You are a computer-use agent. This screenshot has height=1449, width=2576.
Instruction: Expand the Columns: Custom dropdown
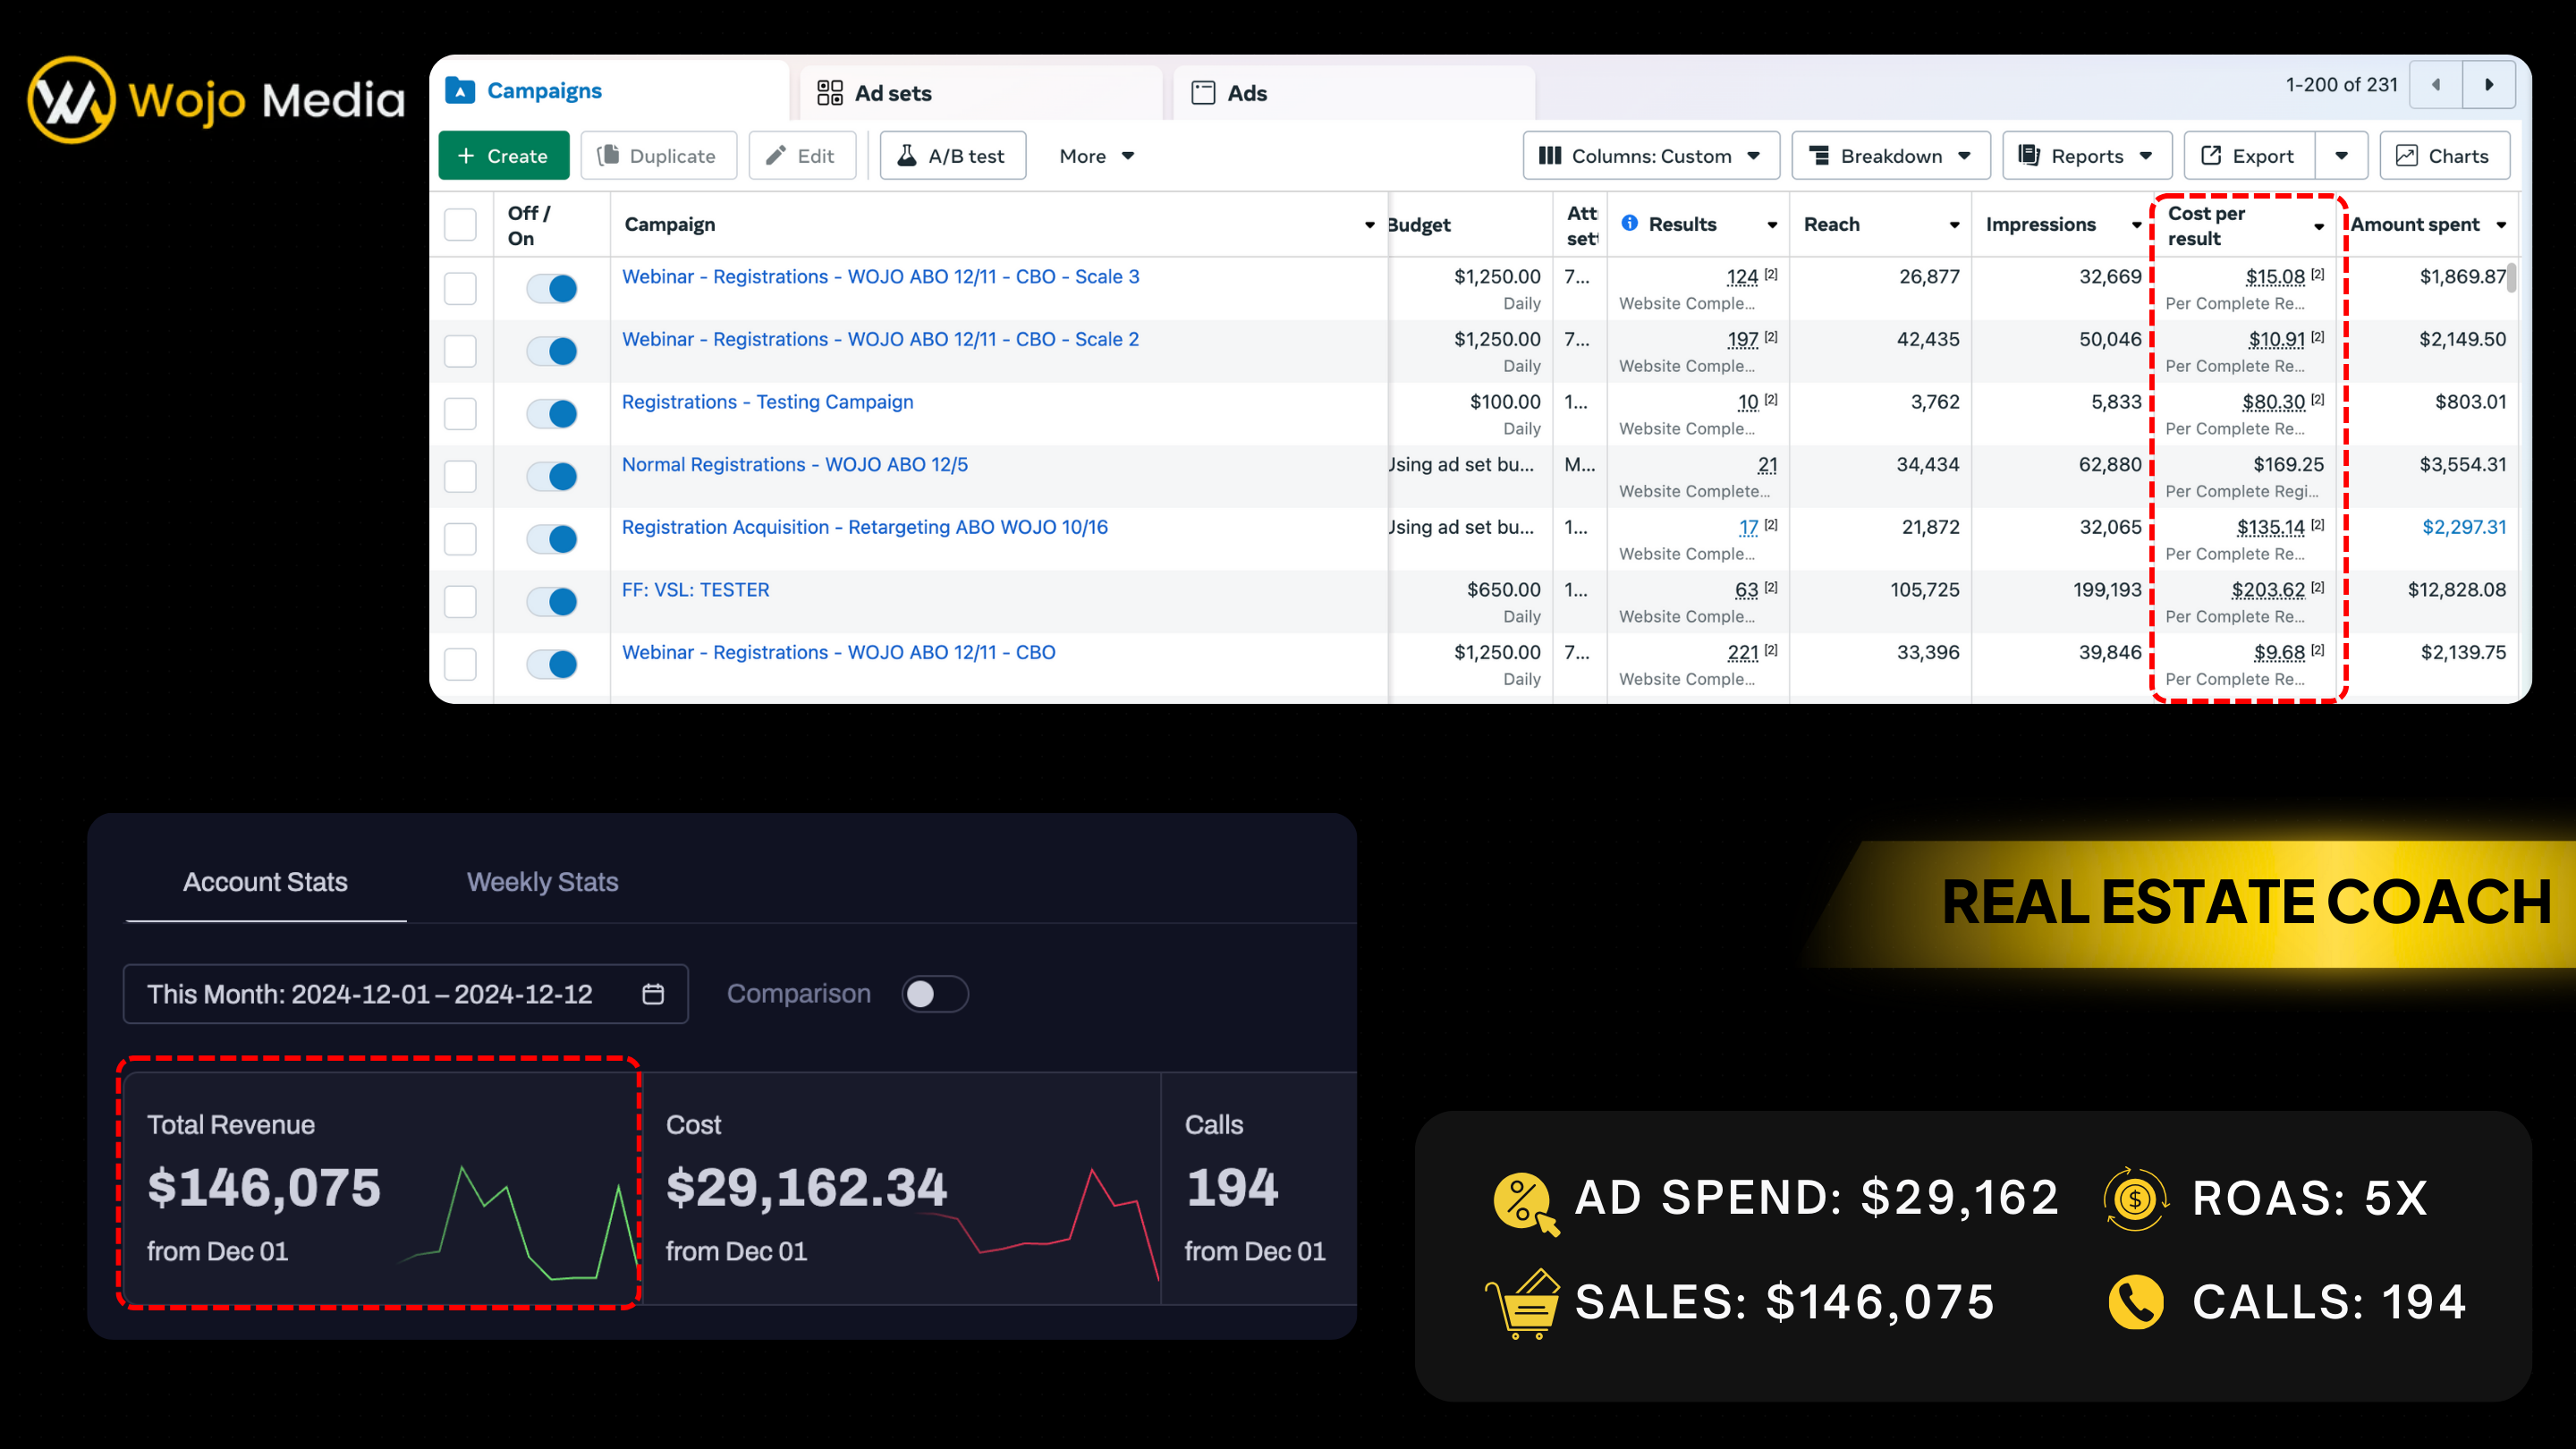[1650, 156]
